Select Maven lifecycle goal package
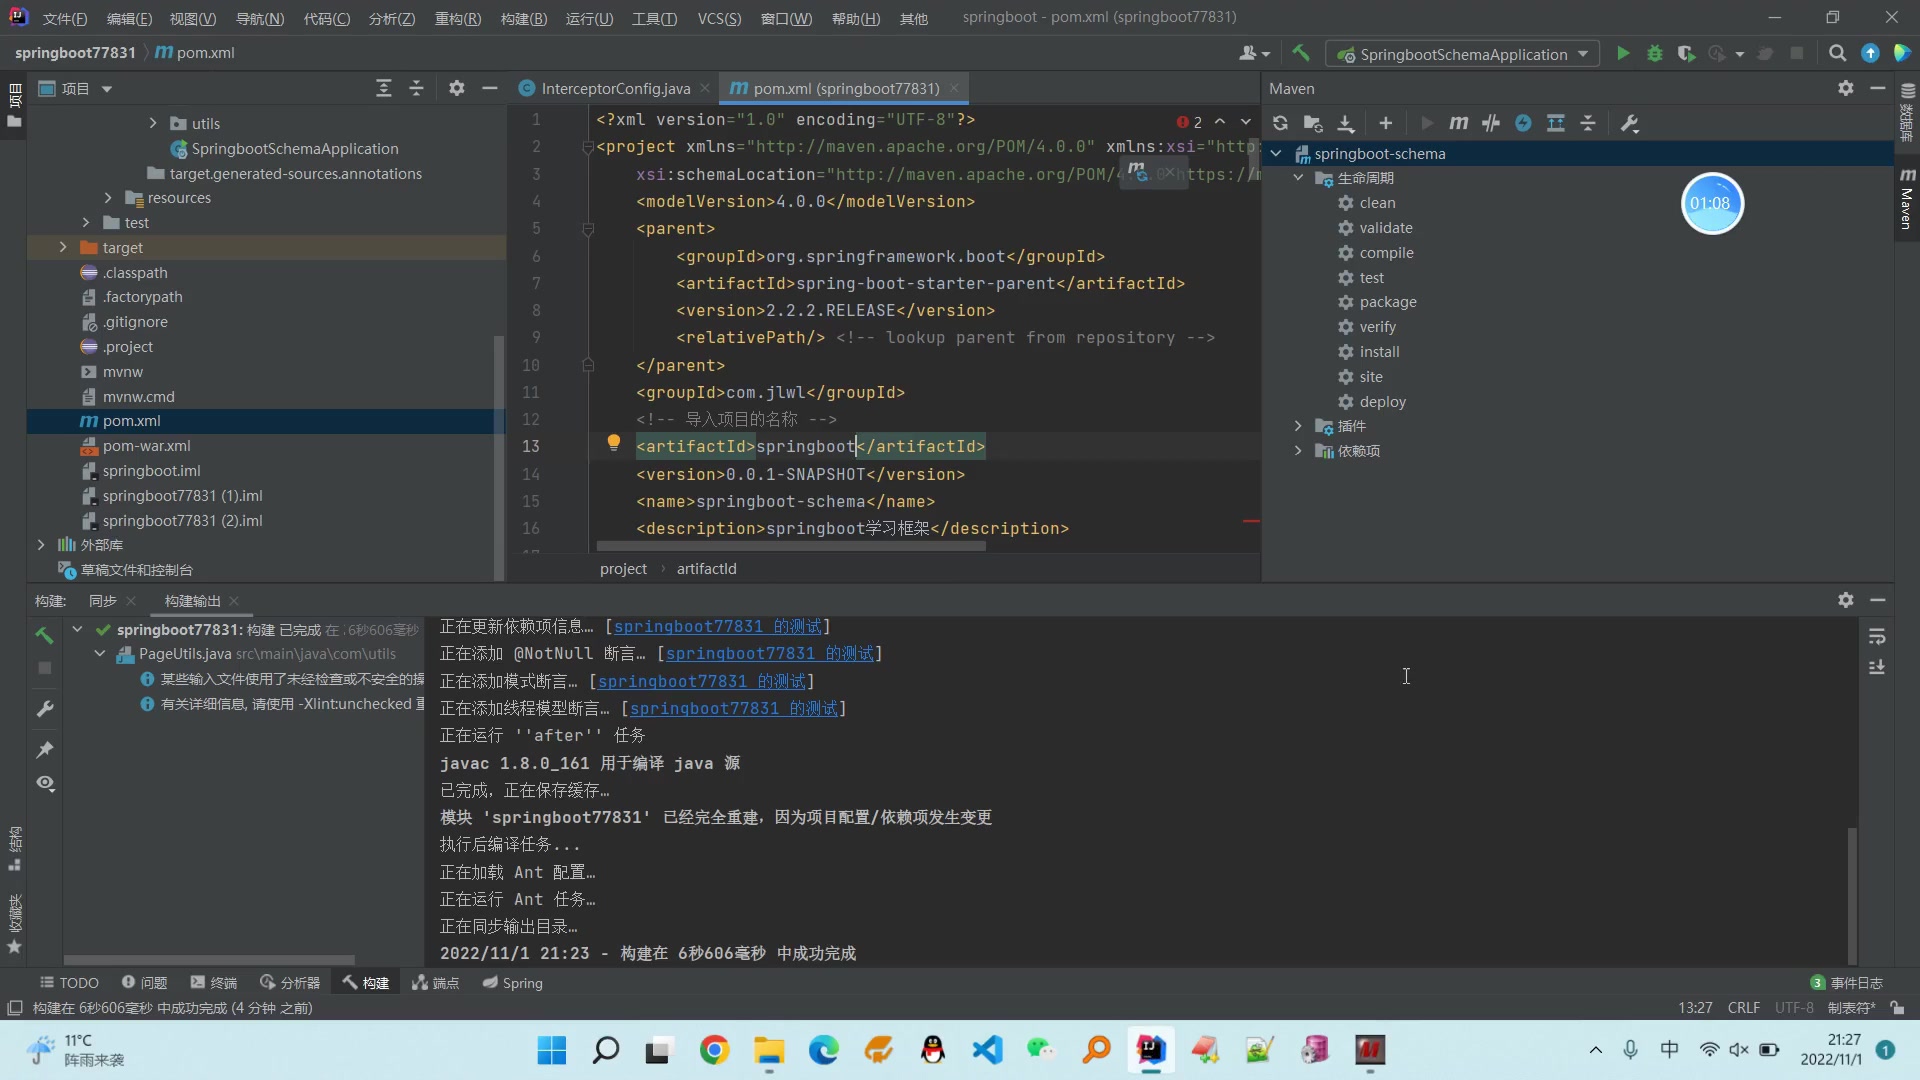This screenshot has height=1080, width=1920. 1387,302
